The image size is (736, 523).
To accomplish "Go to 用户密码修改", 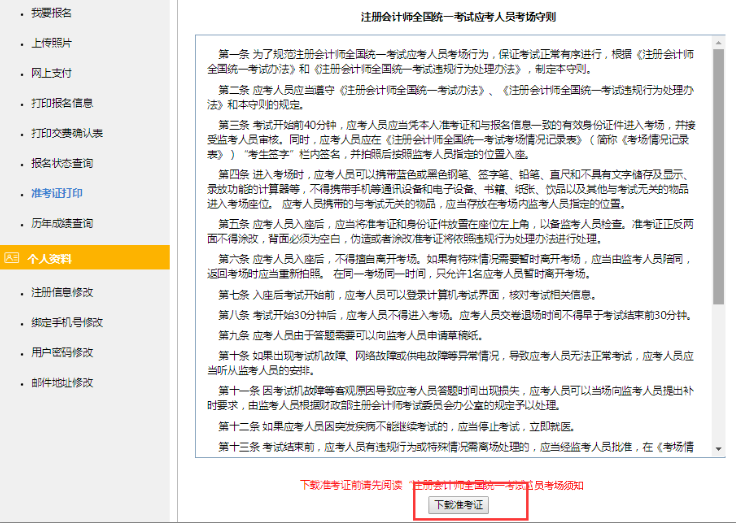I will coord(62,352).
